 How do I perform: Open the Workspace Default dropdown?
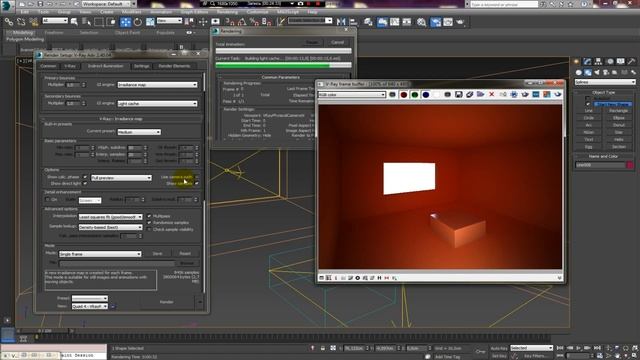click(x=106, y=4)
